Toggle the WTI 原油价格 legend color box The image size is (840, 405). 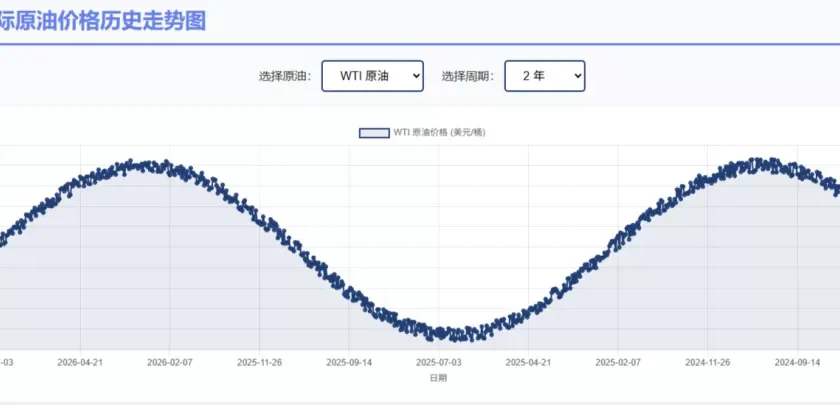tap(374, 133)
